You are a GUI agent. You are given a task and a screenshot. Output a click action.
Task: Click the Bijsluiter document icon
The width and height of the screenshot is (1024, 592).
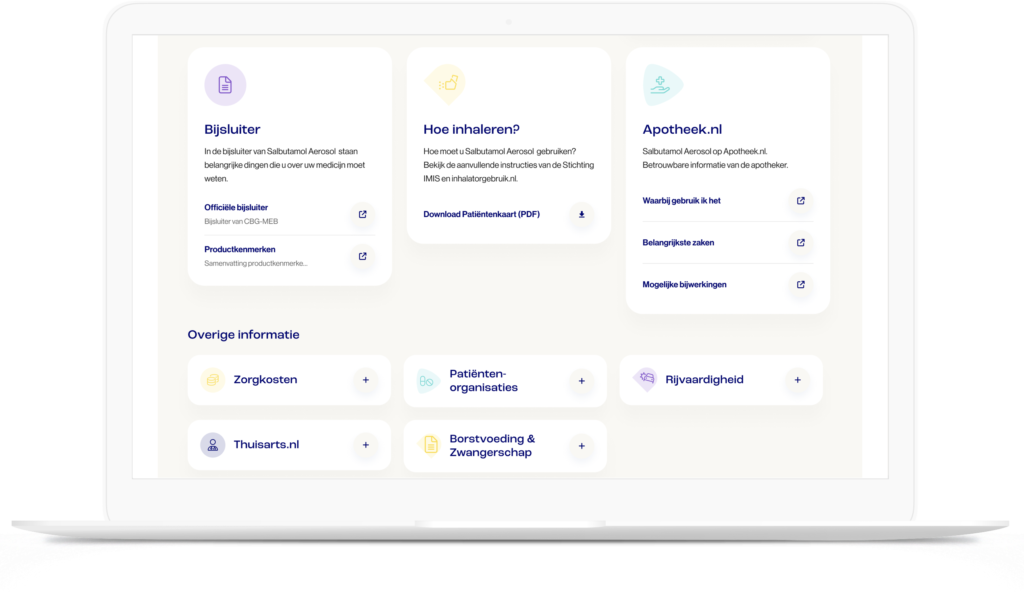[225, 85]
